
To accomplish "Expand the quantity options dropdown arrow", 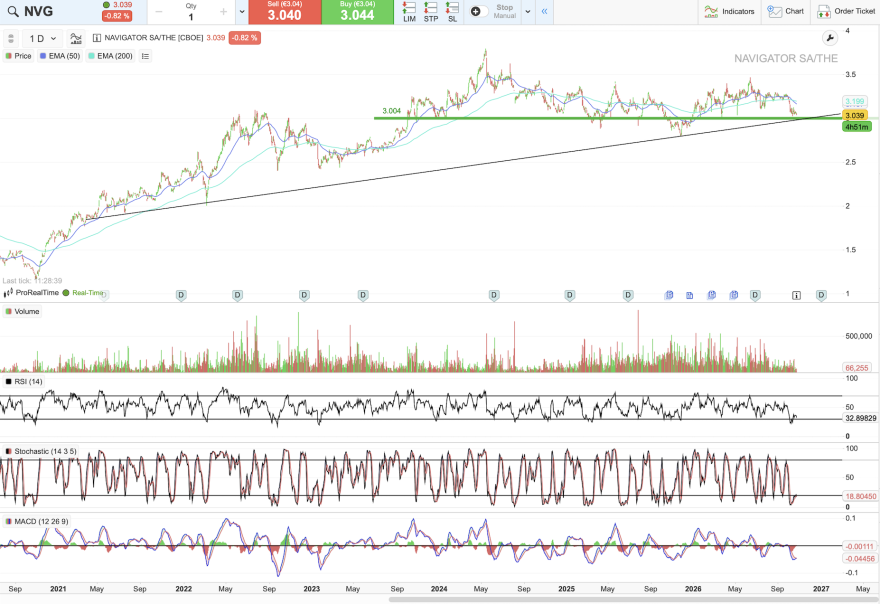I will [x=241, y=11].
